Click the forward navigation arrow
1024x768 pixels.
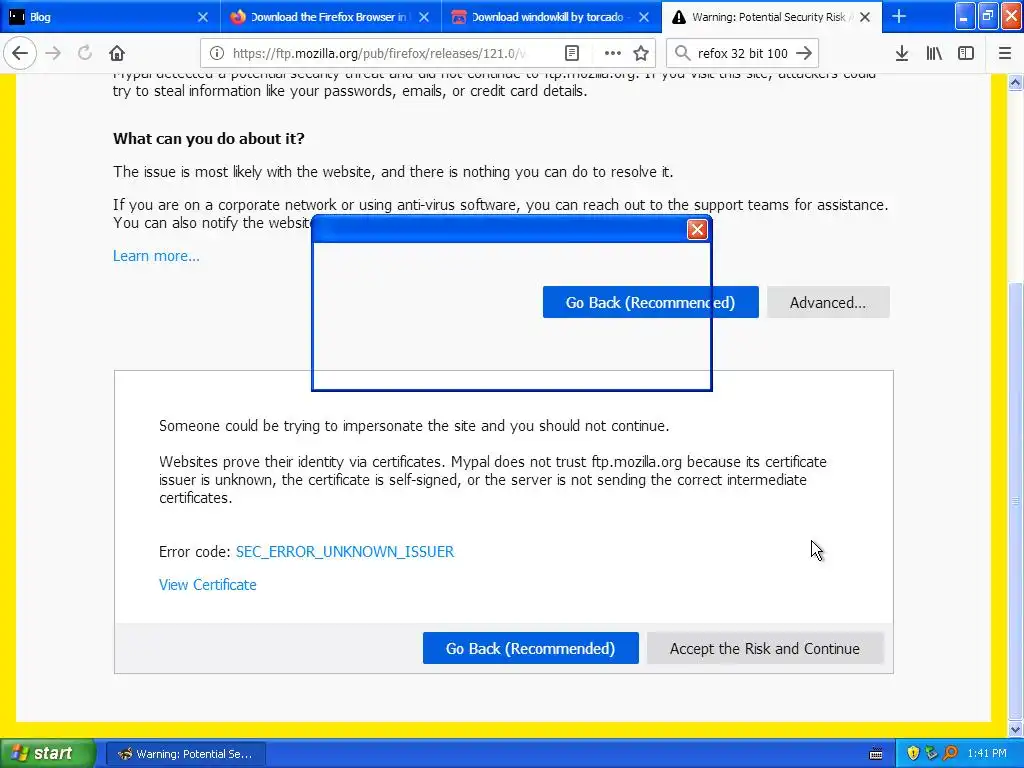click(54, 53)
